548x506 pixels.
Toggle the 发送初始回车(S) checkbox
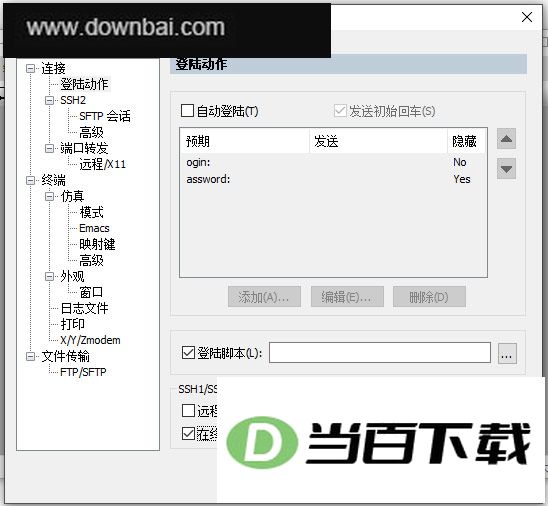pyautogui.click(x=340, y=111)
